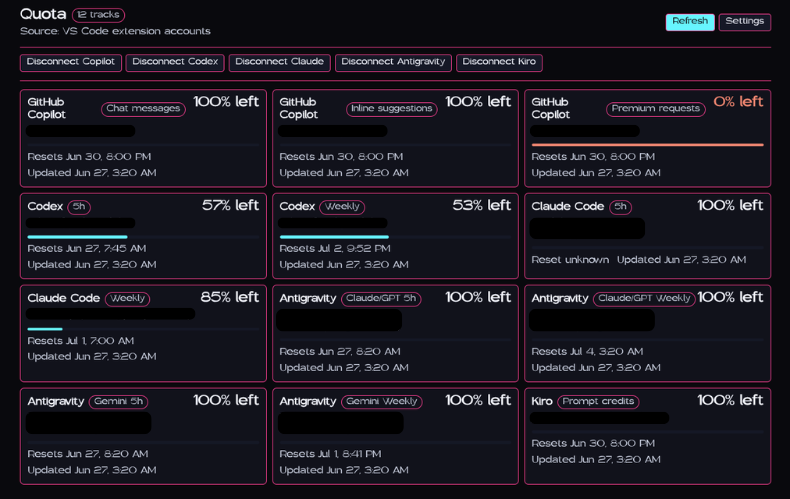The image size is (790, 499).
Task: Click Disconnect Claude
Action: (279, 63)
